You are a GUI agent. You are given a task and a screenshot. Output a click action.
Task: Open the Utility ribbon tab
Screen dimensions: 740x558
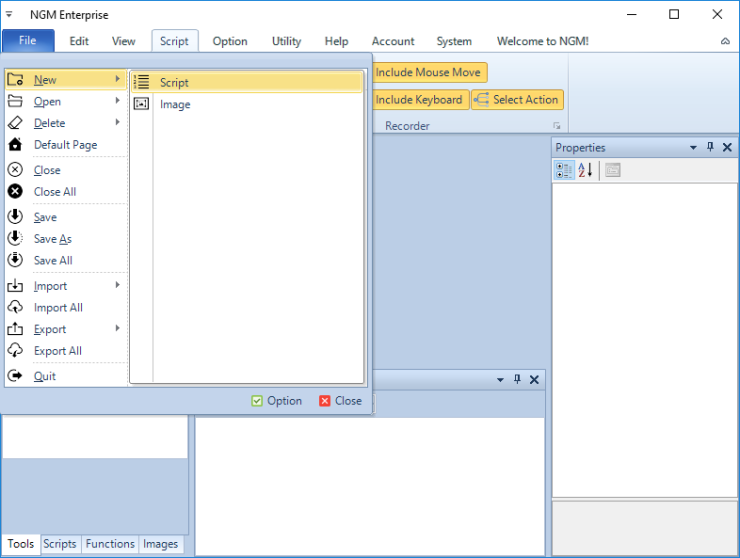[286, 41]
